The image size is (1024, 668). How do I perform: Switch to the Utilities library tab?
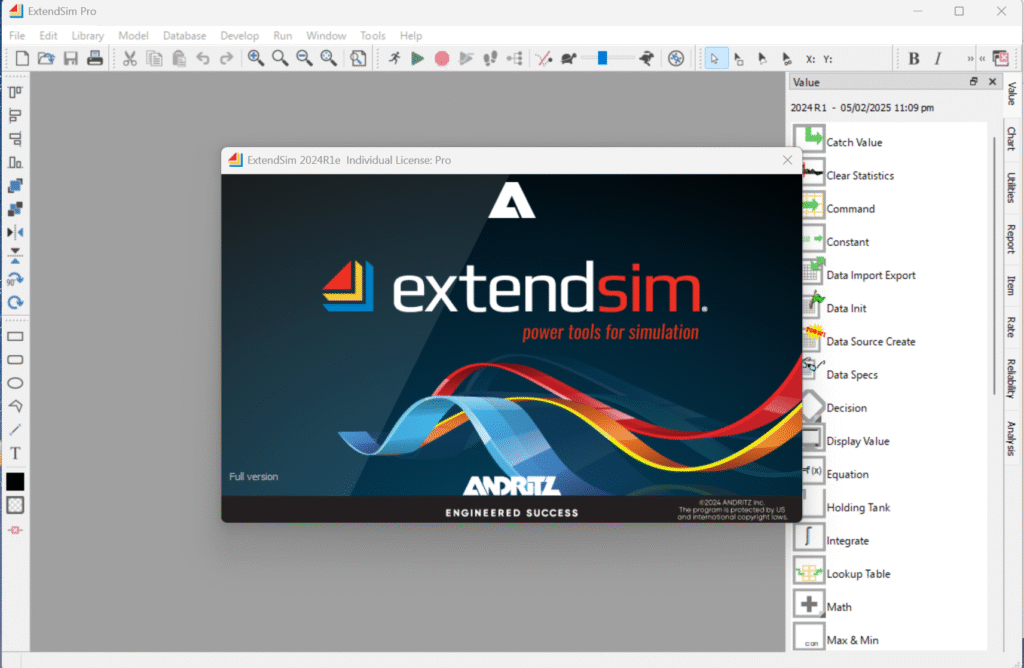(x=1012, y=187)
